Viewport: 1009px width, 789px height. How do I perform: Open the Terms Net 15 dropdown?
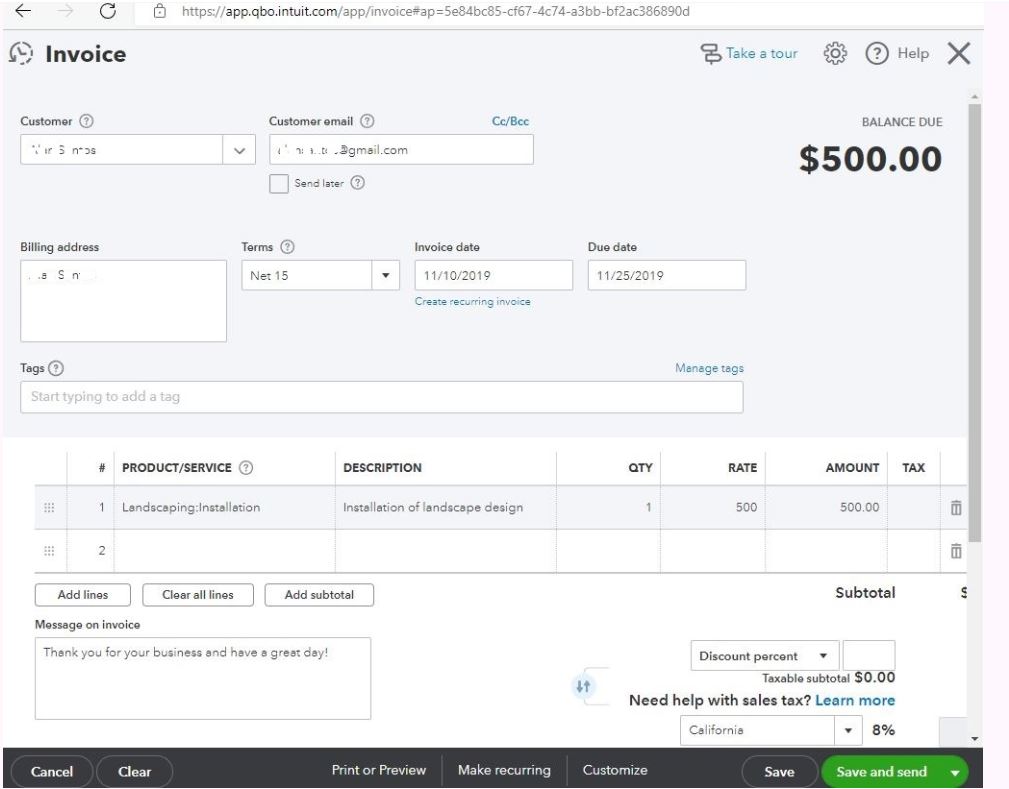tap(385, 275)
